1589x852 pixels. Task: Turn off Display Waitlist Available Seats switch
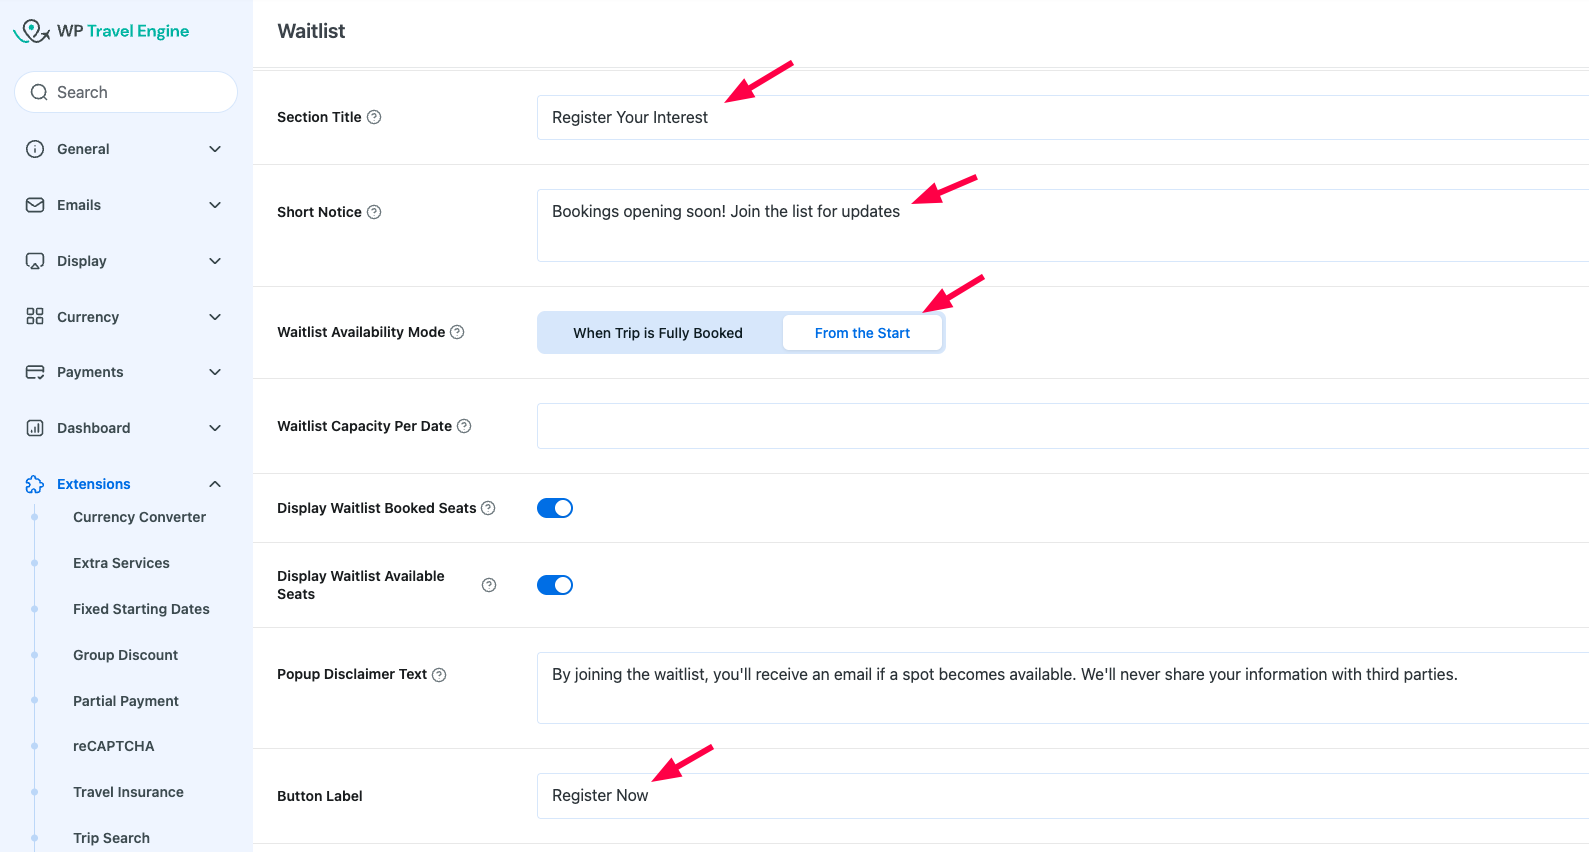[555, 585]
